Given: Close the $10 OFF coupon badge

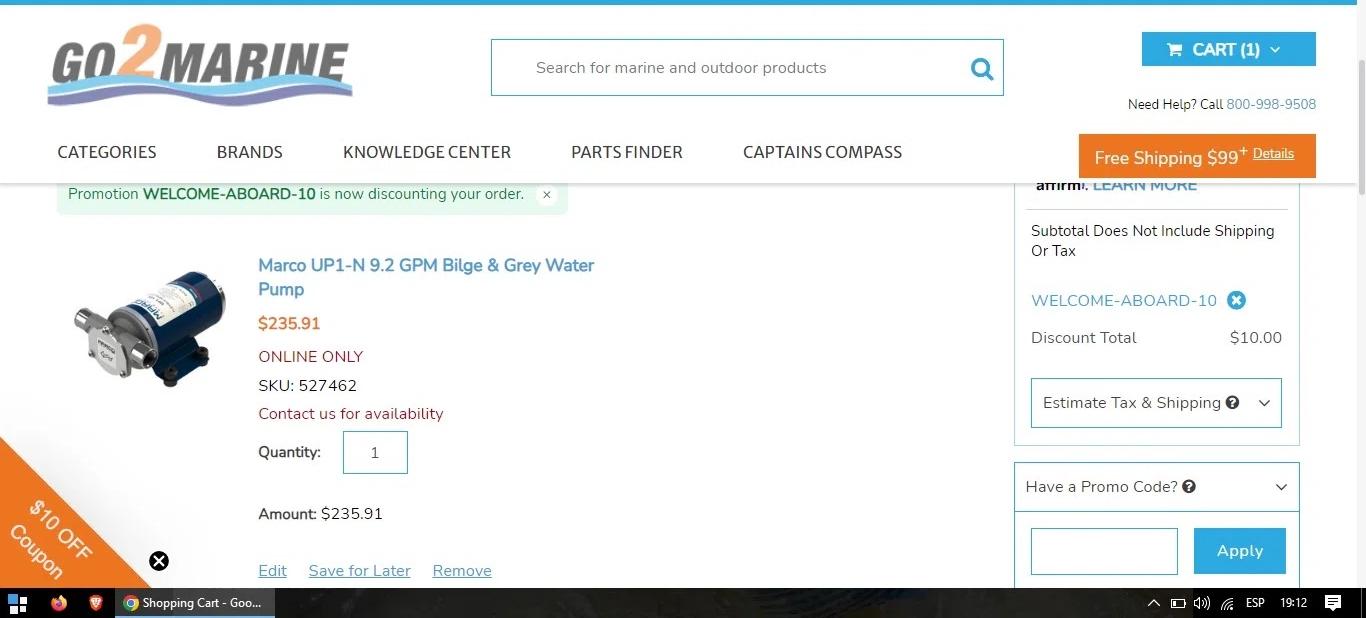Looking at the screenshot, I should 159,561.
